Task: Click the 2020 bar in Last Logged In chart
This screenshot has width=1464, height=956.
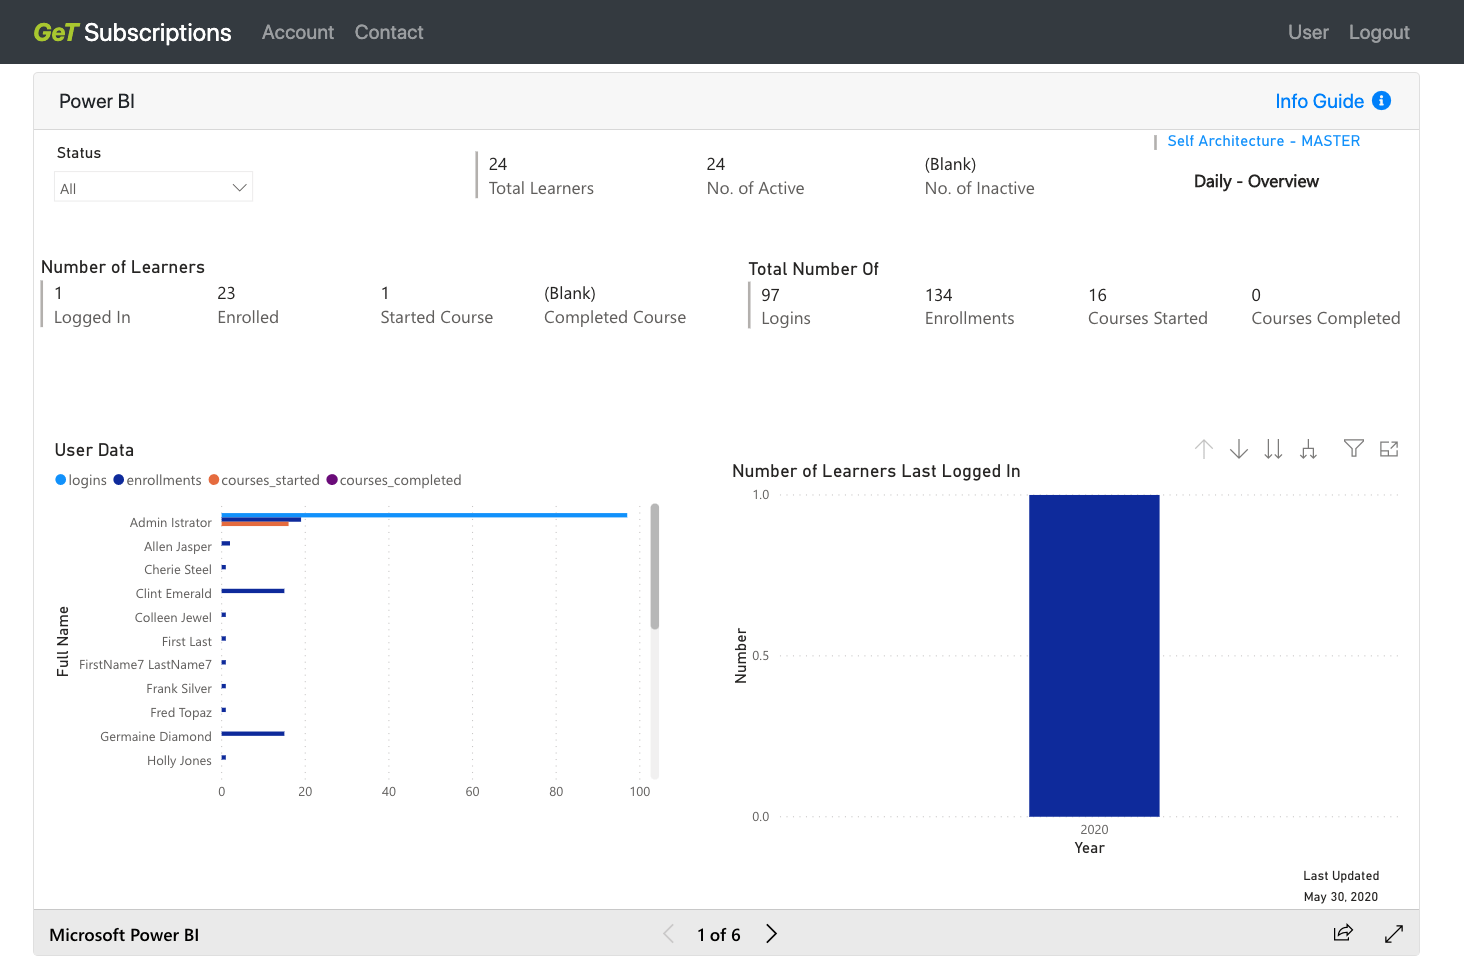Action: tap(1094, 655)
